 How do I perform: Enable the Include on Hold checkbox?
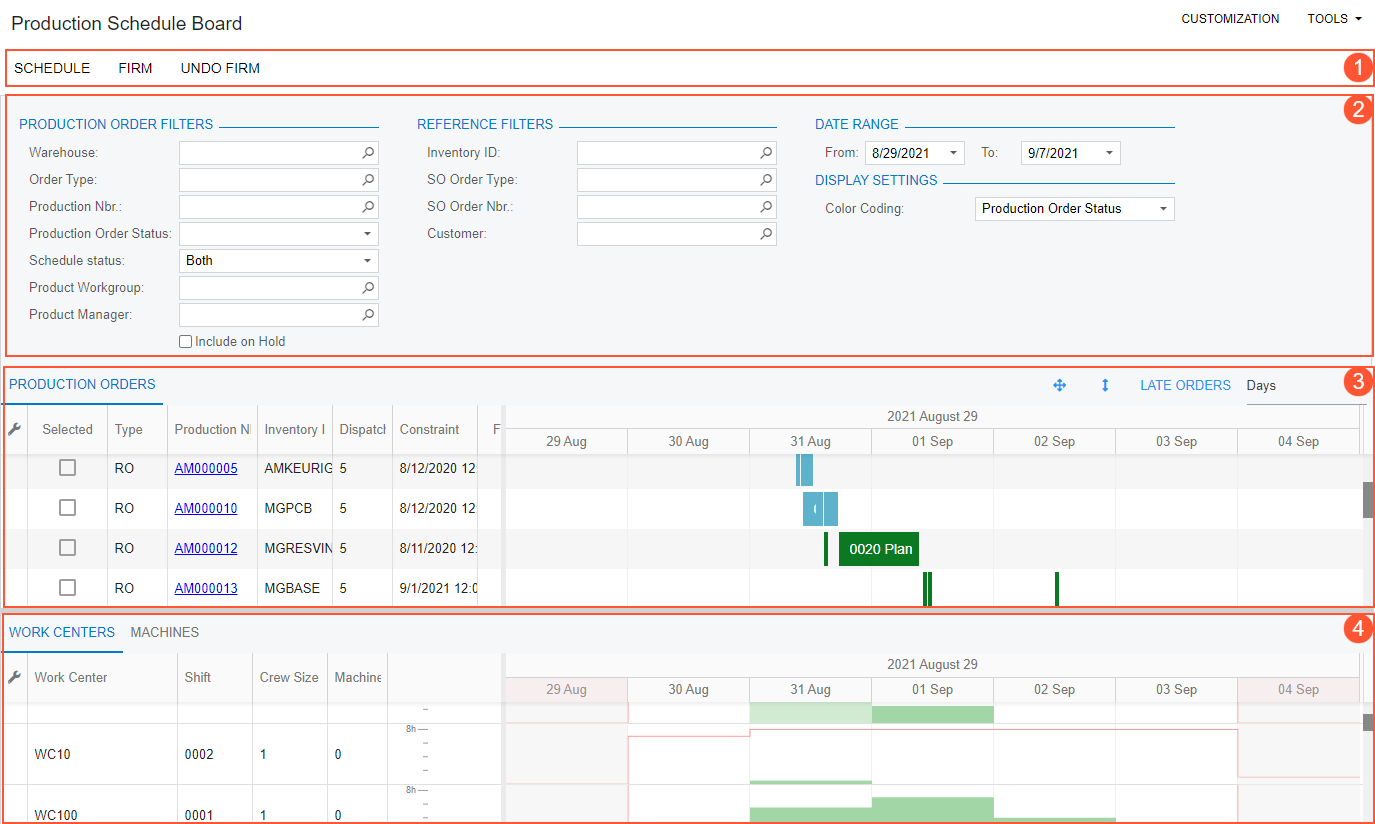[185, 342]
